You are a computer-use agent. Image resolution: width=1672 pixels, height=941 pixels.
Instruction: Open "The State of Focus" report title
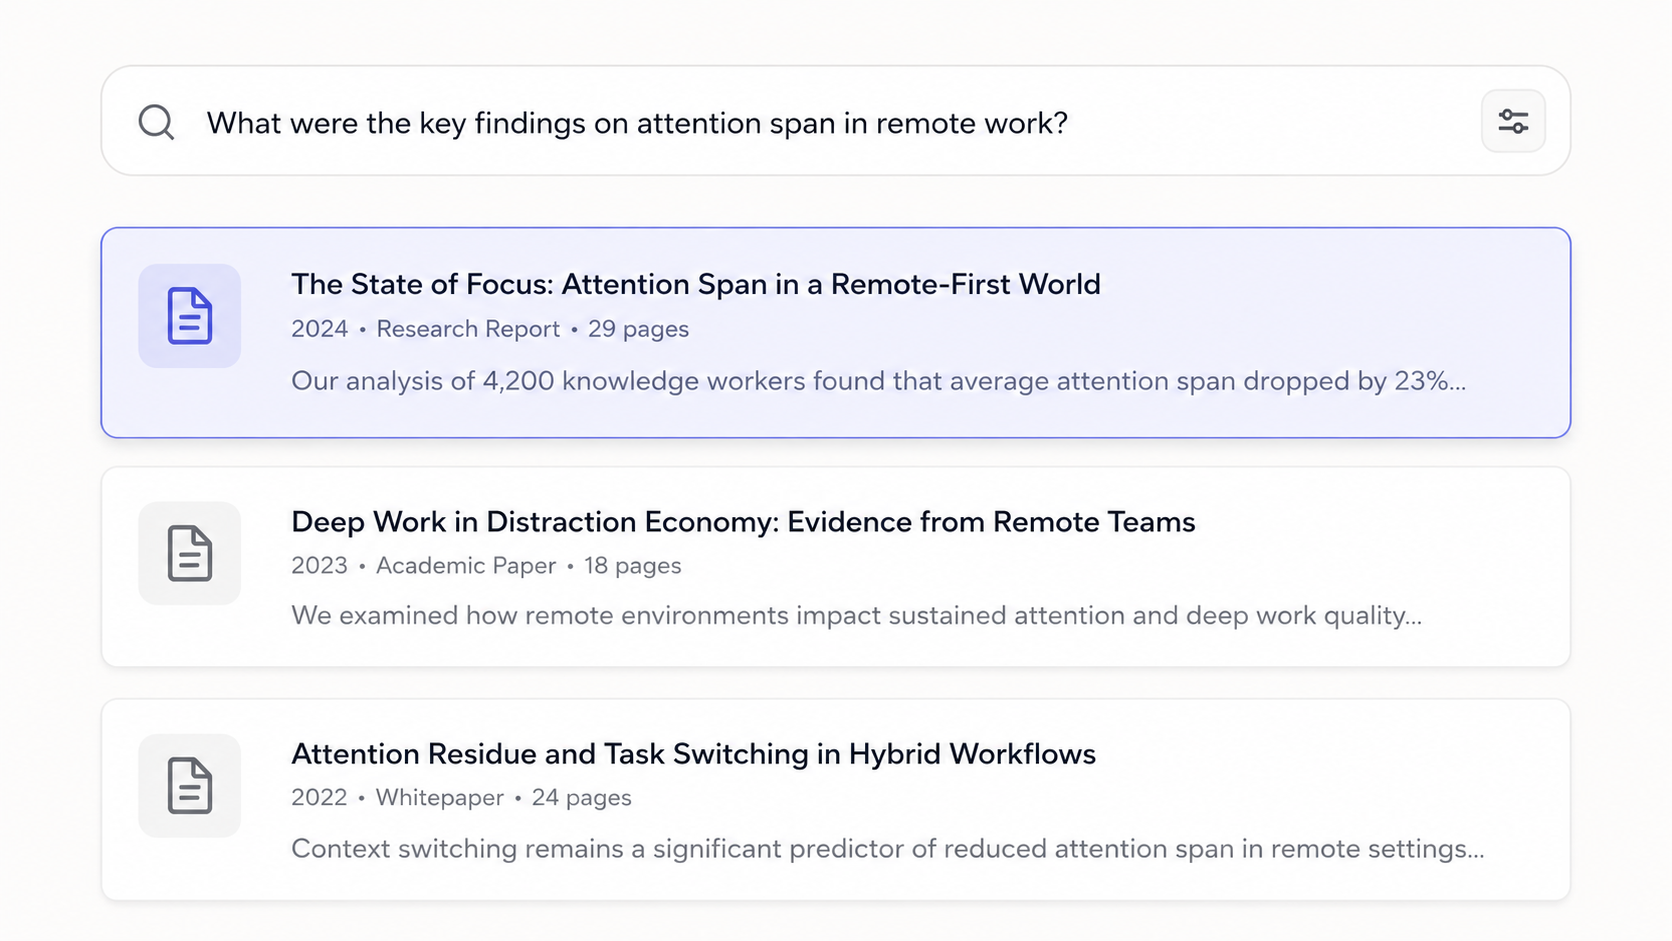point(695,284)
